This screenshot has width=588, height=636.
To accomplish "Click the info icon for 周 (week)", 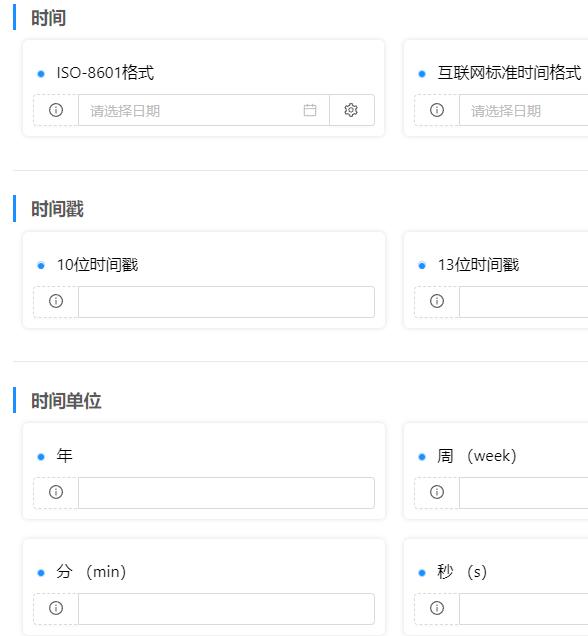I will point(437,492).
